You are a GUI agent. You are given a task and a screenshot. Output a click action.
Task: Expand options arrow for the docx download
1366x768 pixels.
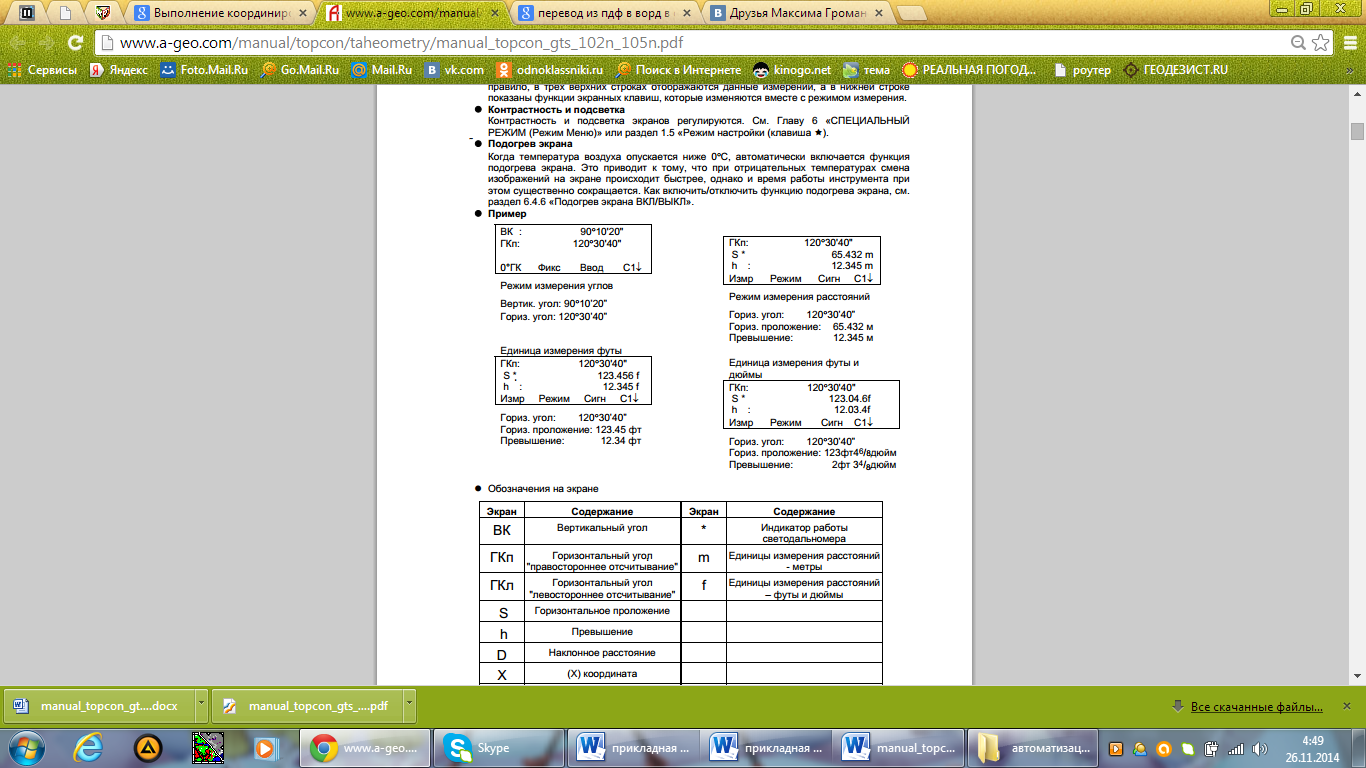click(x=201, y=705)
